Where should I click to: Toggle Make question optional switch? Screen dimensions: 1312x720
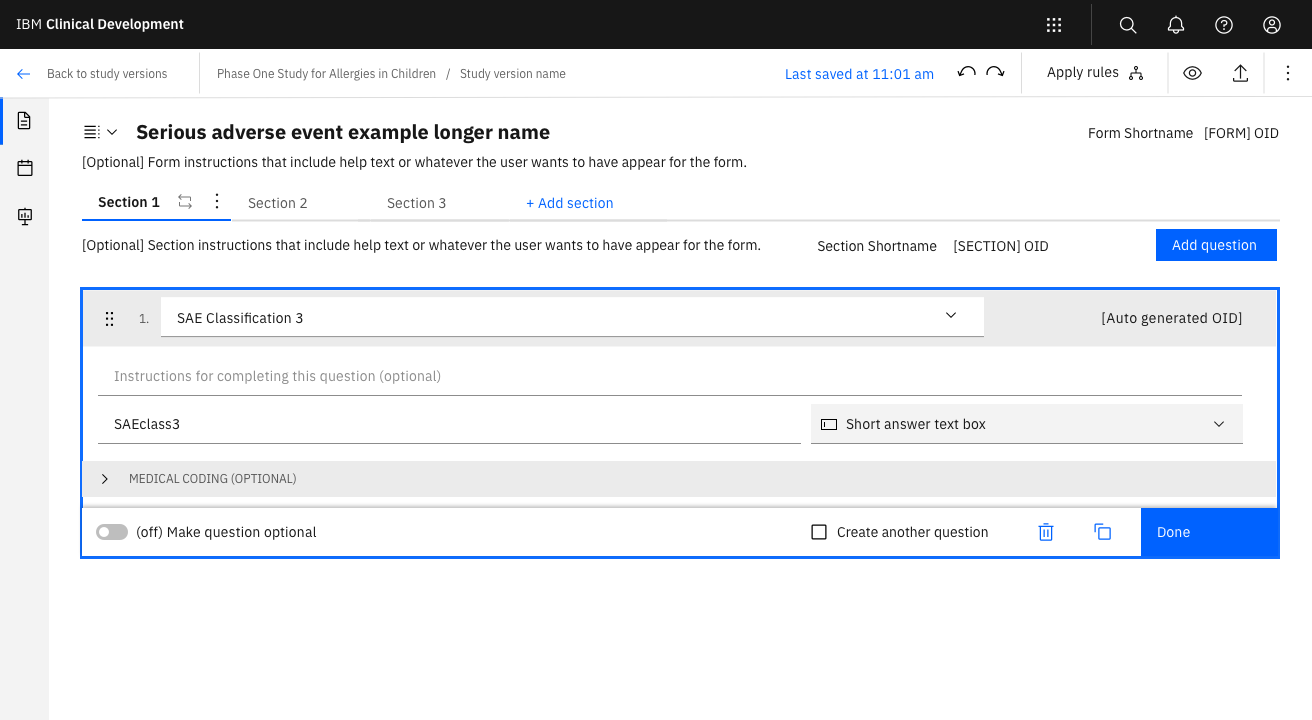(112, 532)
